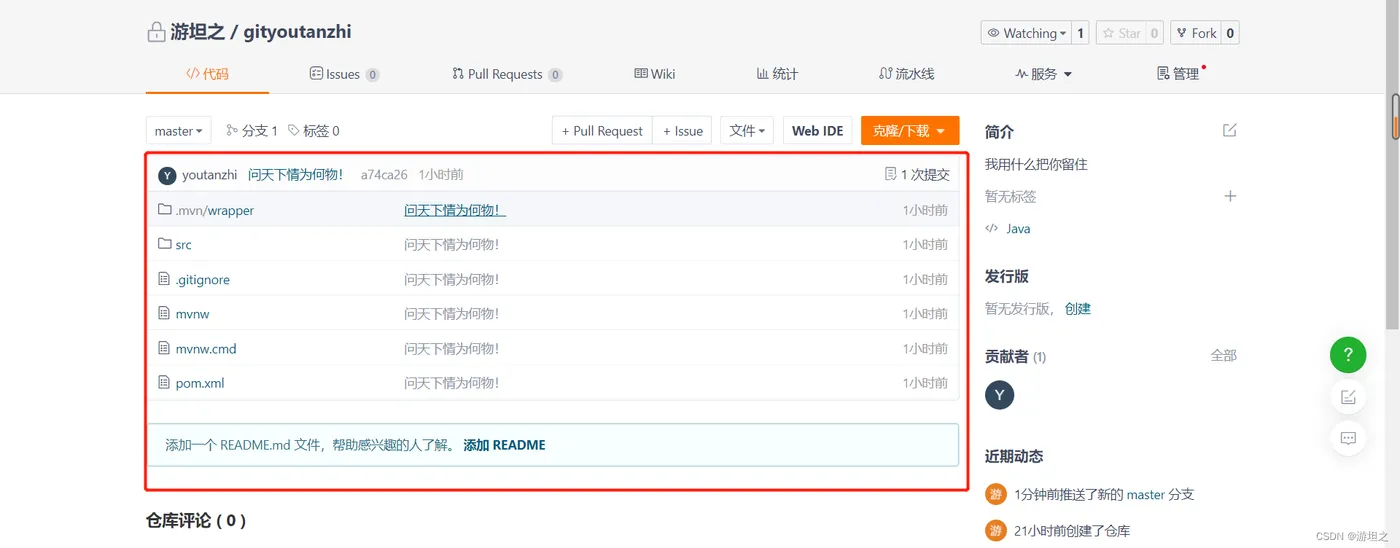
Task: Click the master branch link in activity
Action: 1146,495
